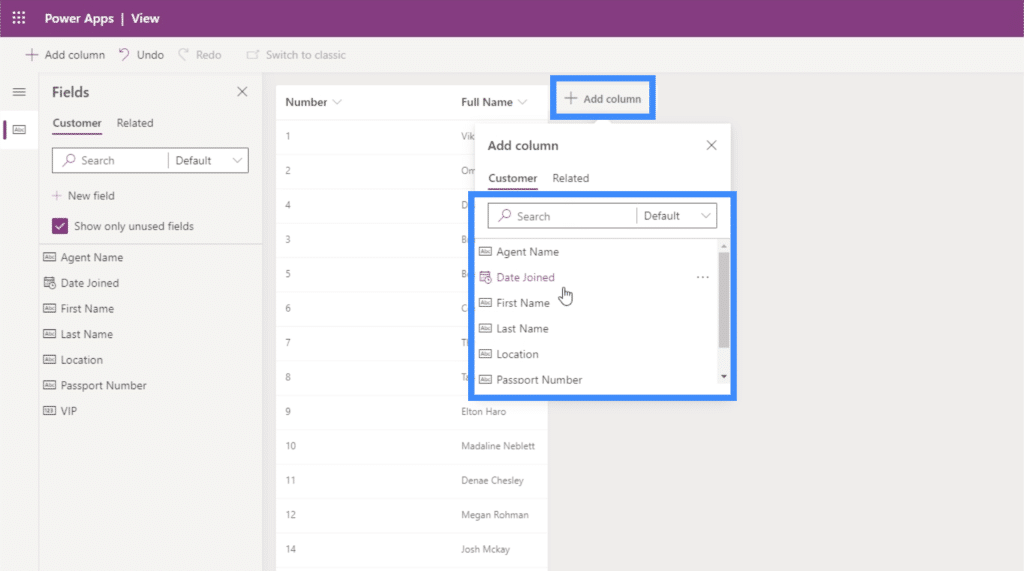
Task: Click the Agent Name text-type icon in popup
Action: click(x=485, y=252)
